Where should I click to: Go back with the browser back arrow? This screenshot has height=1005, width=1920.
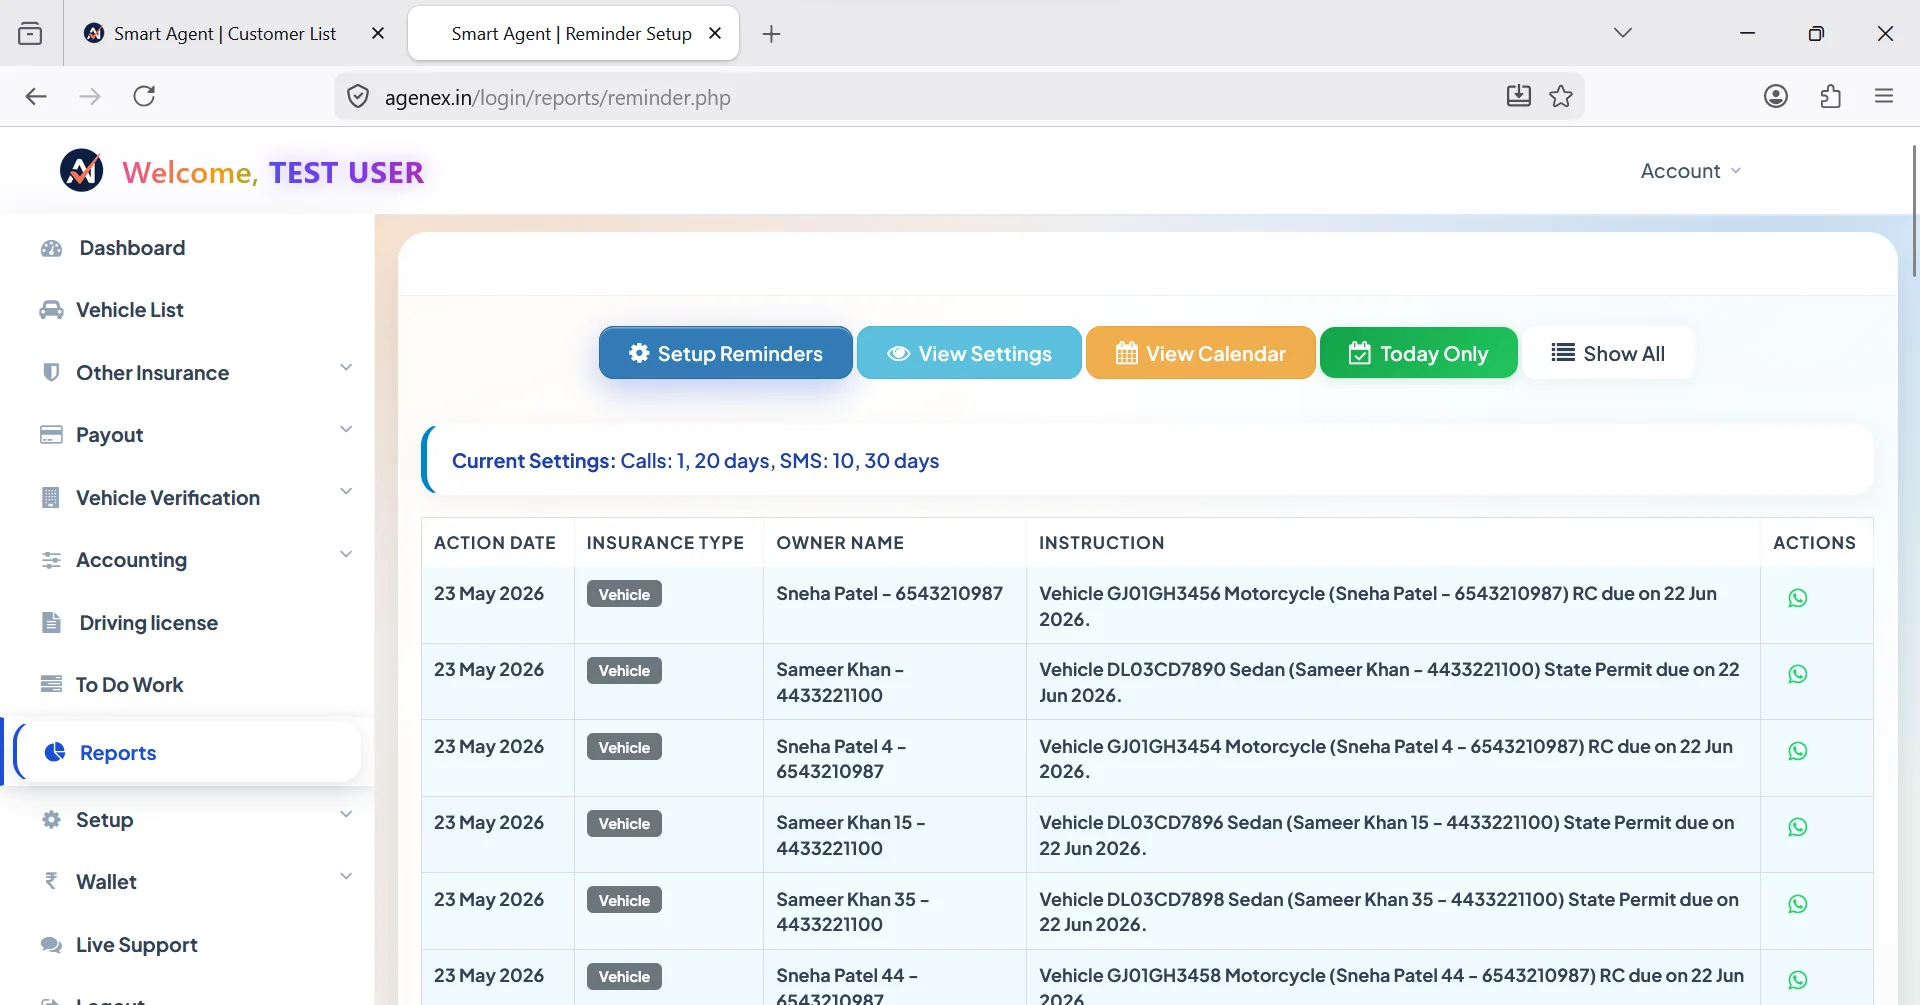[36, 96]
